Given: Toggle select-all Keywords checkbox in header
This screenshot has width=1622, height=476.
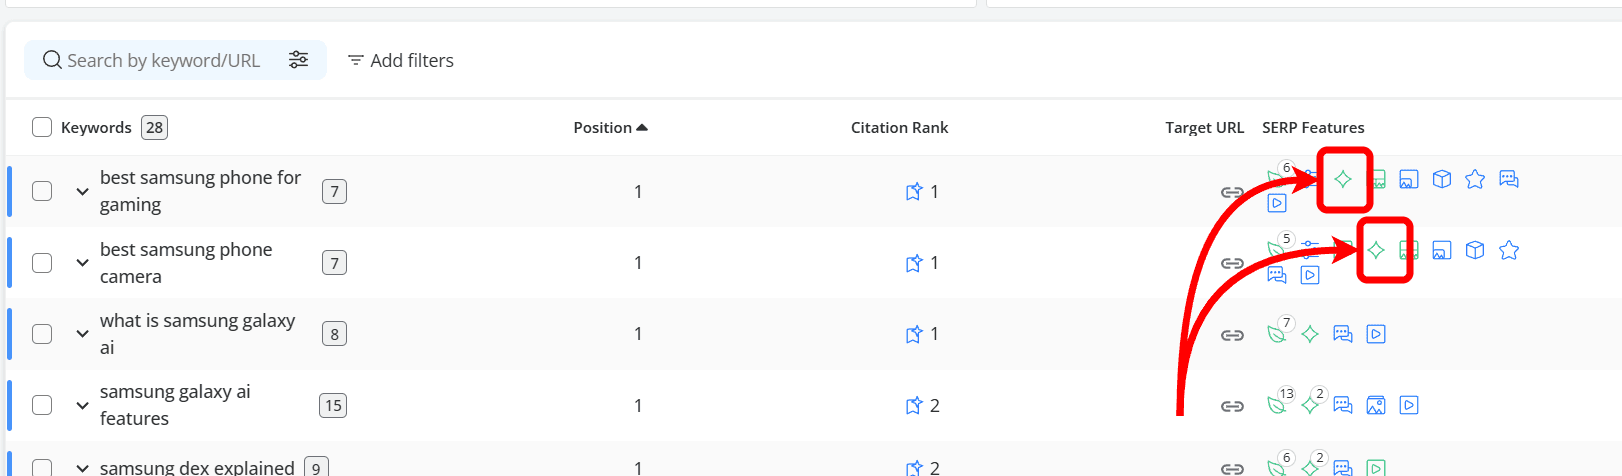Looking at the screenshot, I should tap(42, 127).
